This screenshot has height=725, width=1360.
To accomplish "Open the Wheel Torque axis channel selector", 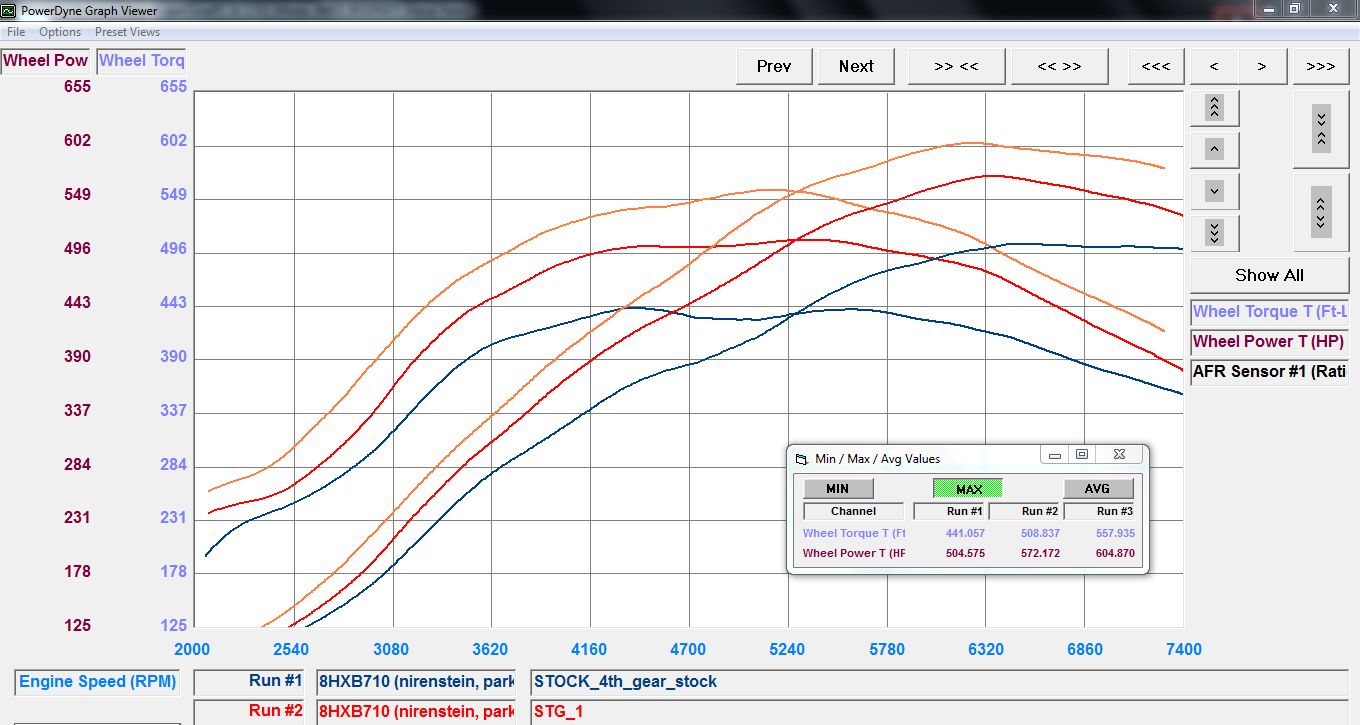I will coord(141,60).
